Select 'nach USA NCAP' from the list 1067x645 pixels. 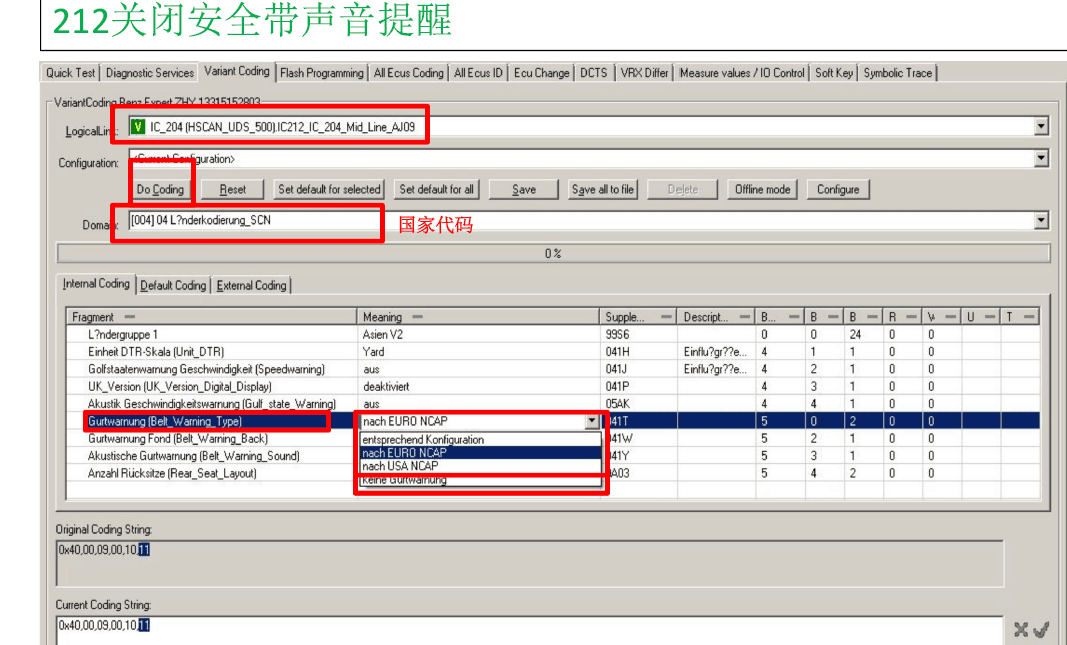pos(400,466)
